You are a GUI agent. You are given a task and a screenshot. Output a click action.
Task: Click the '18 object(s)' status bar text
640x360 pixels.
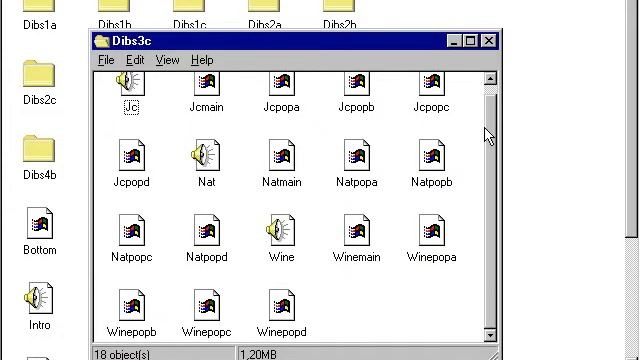(122, 354)
